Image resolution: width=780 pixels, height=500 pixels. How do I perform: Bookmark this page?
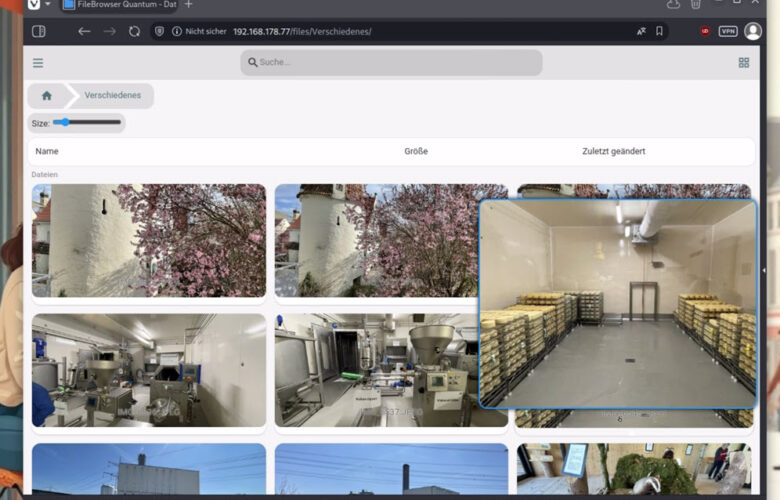[659, 31]
